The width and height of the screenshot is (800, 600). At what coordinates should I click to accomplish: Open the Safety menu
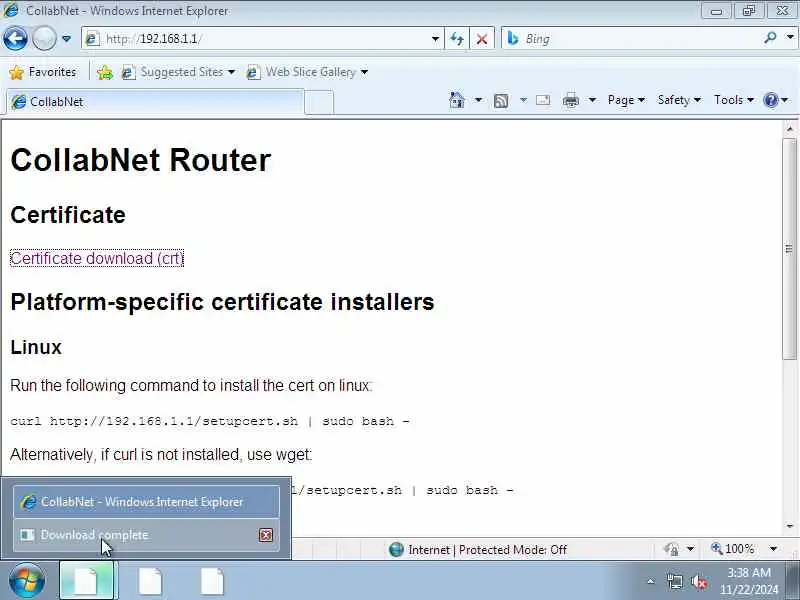(x=679, y=100)
